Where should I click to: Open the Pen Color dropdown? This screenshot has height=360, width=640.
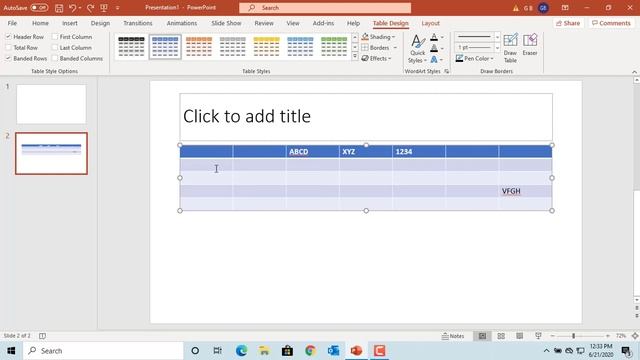pyautogui.click(x=474, y=58)
